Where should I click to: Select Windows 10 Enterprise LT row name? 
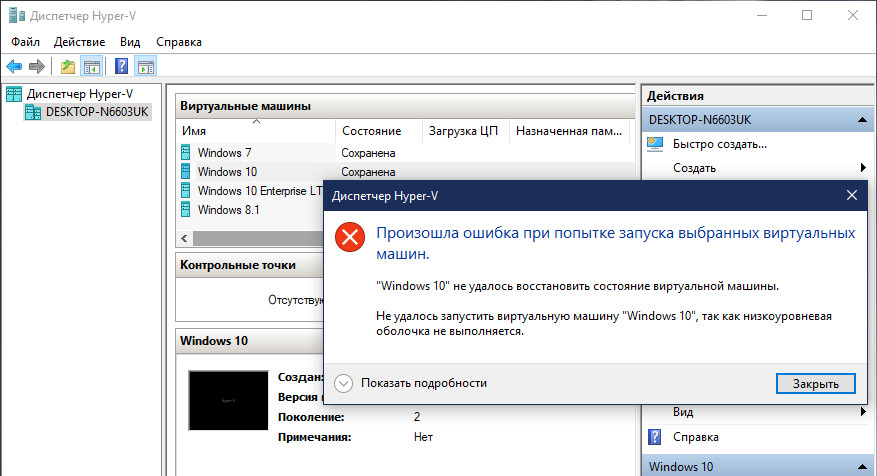click(260, 191)
